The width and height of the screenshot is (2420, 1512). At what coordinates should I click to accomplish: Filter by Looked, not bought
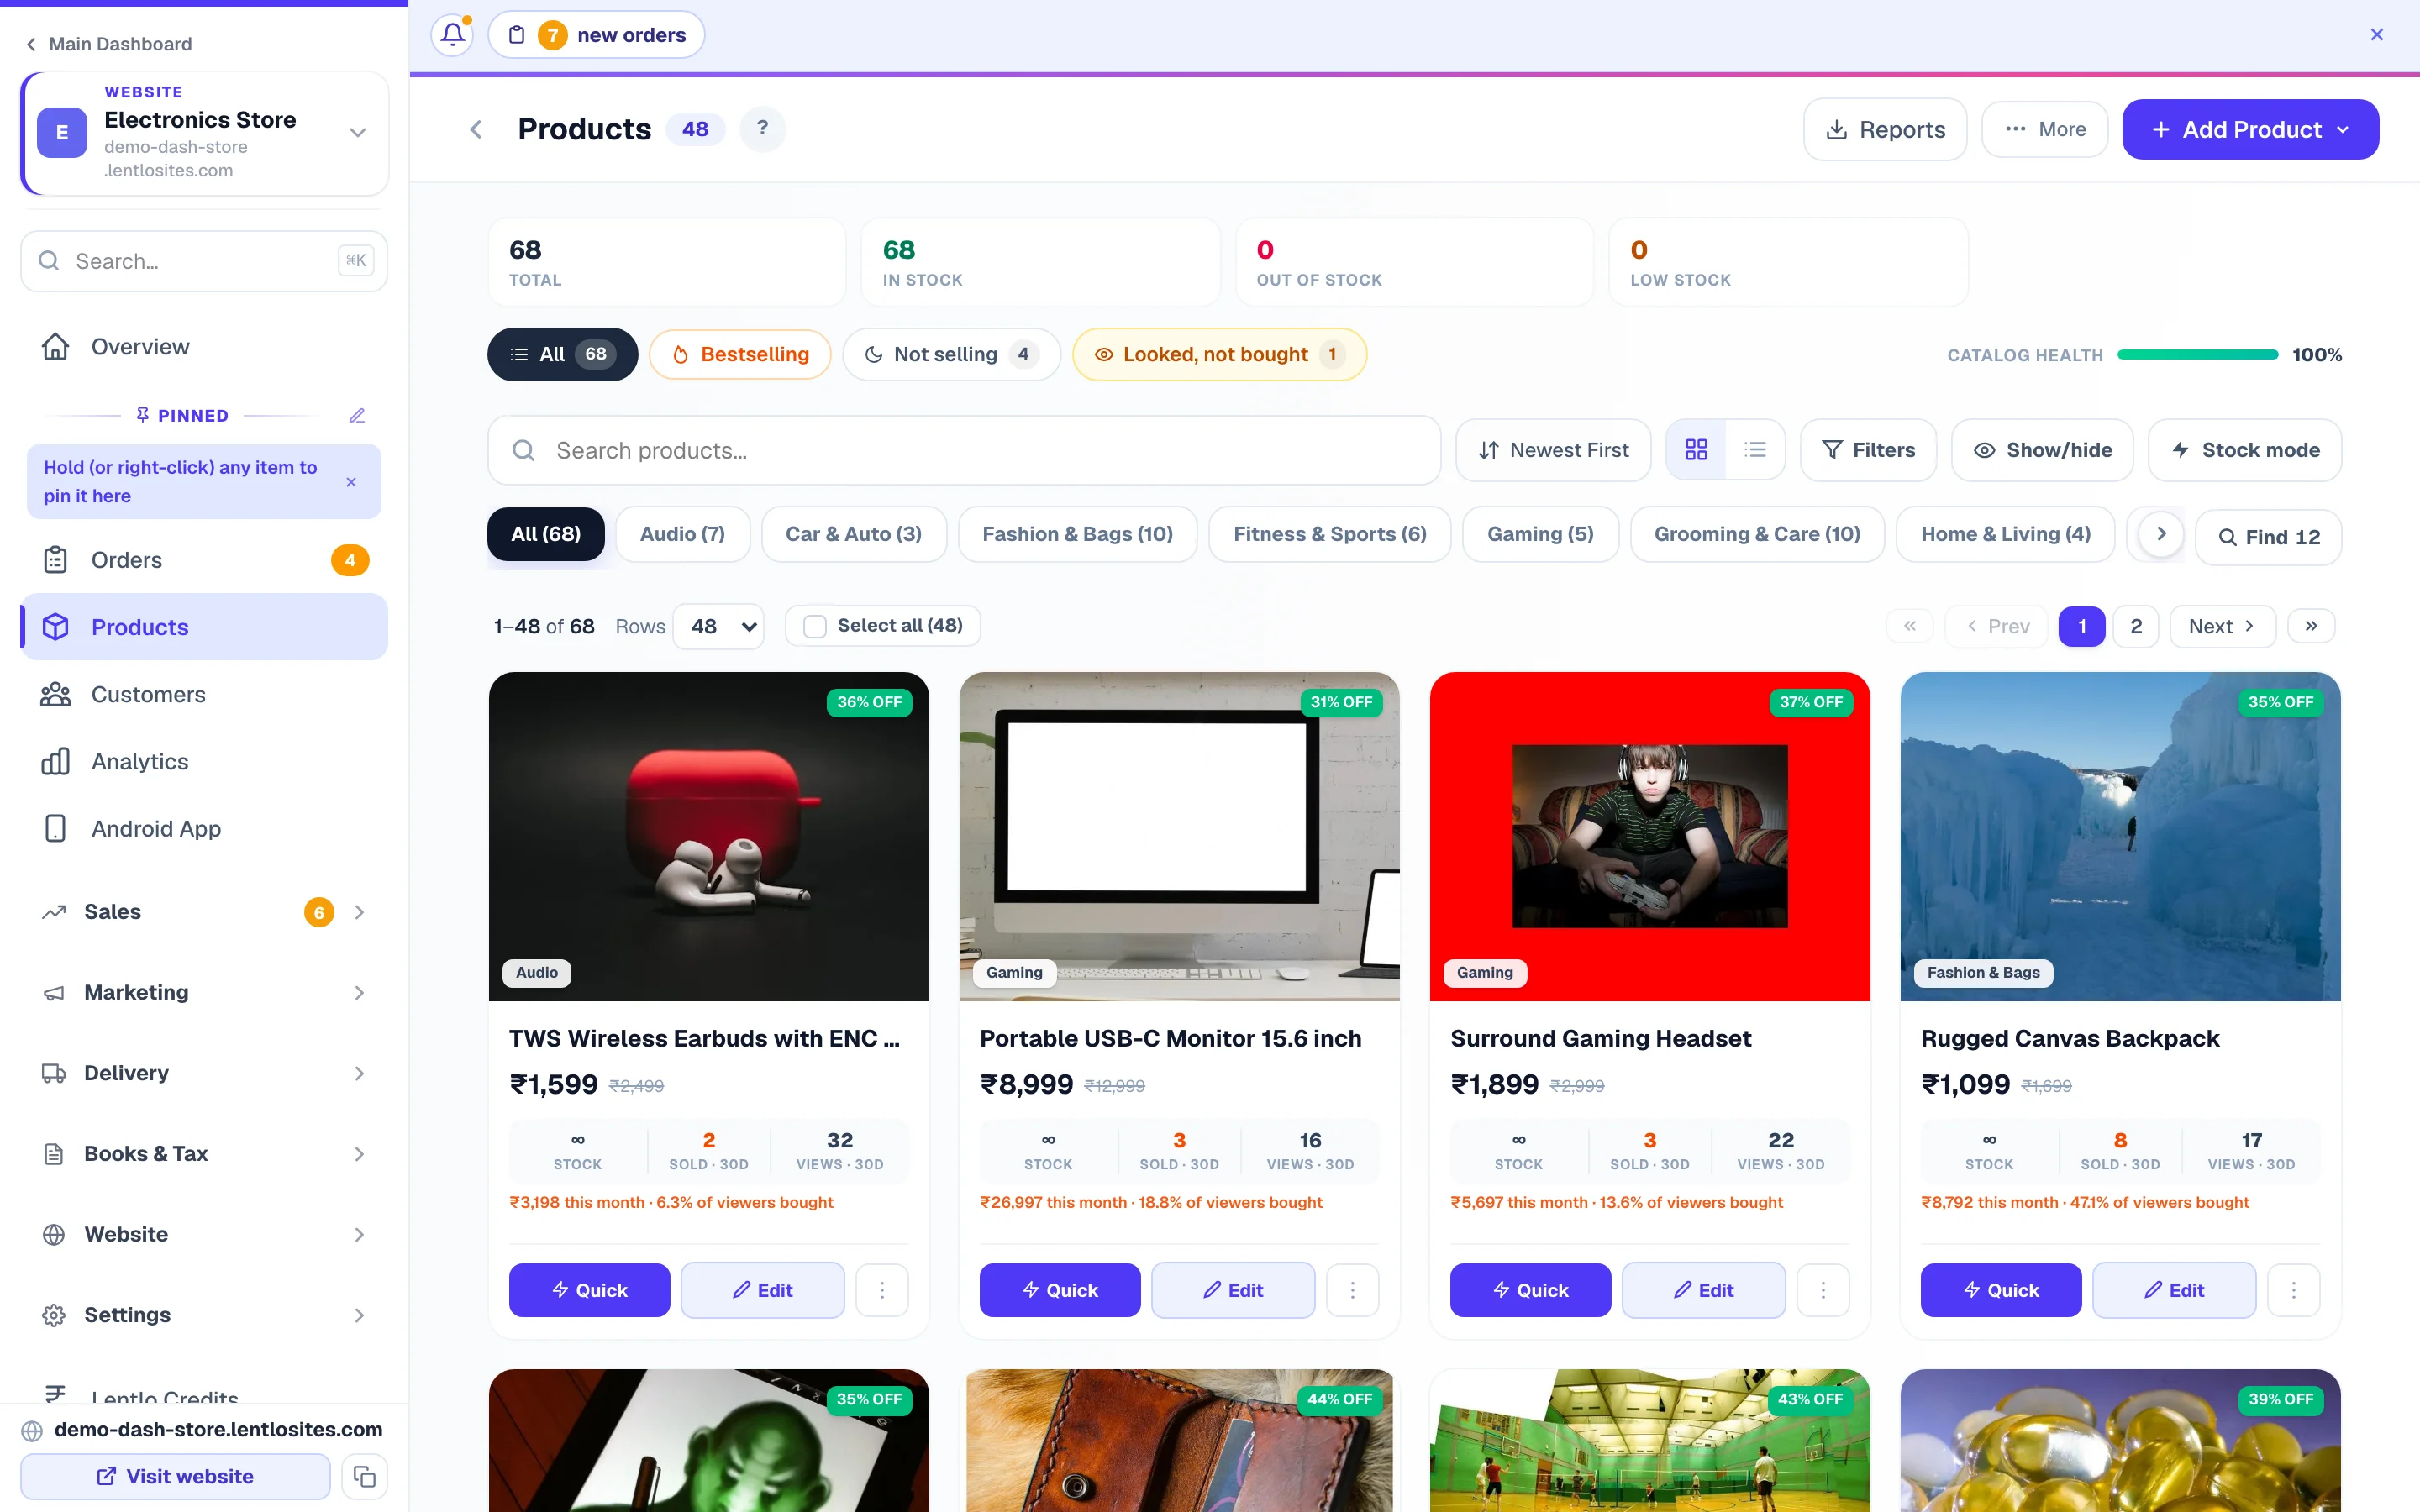coord(1219,354)
